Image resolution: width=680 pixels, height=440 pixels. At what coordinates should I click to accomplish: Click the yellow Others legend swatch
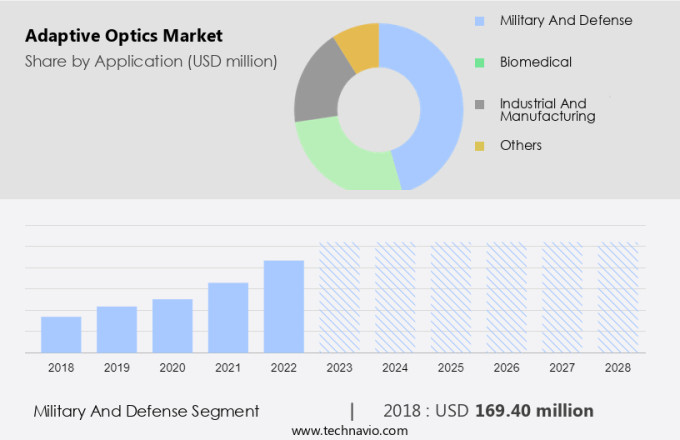480,146
